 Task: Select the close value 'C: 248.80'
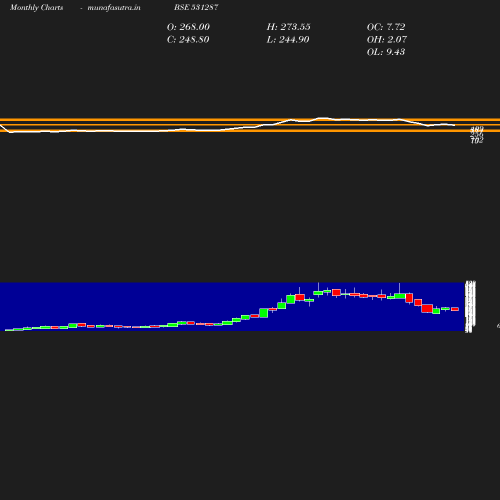click(x=188, y=40)
